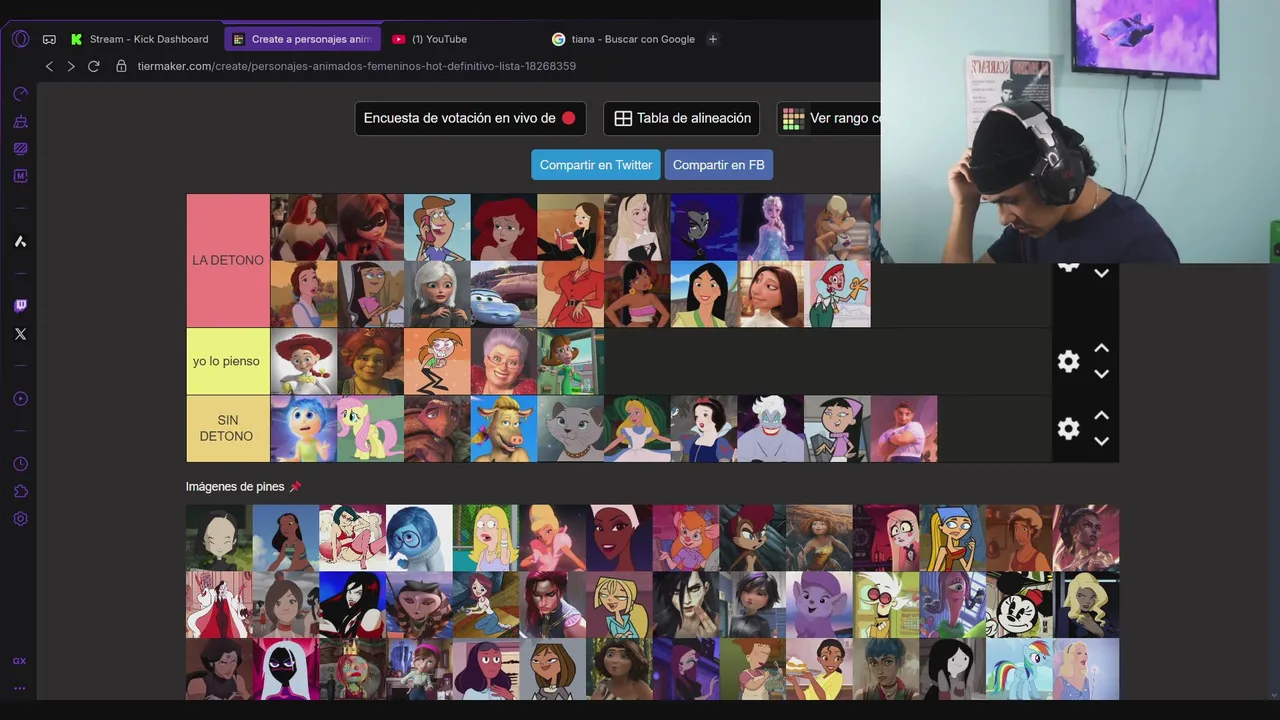
Task: Select Snow White image in SIN DETONO row
Action: point(704,428)
